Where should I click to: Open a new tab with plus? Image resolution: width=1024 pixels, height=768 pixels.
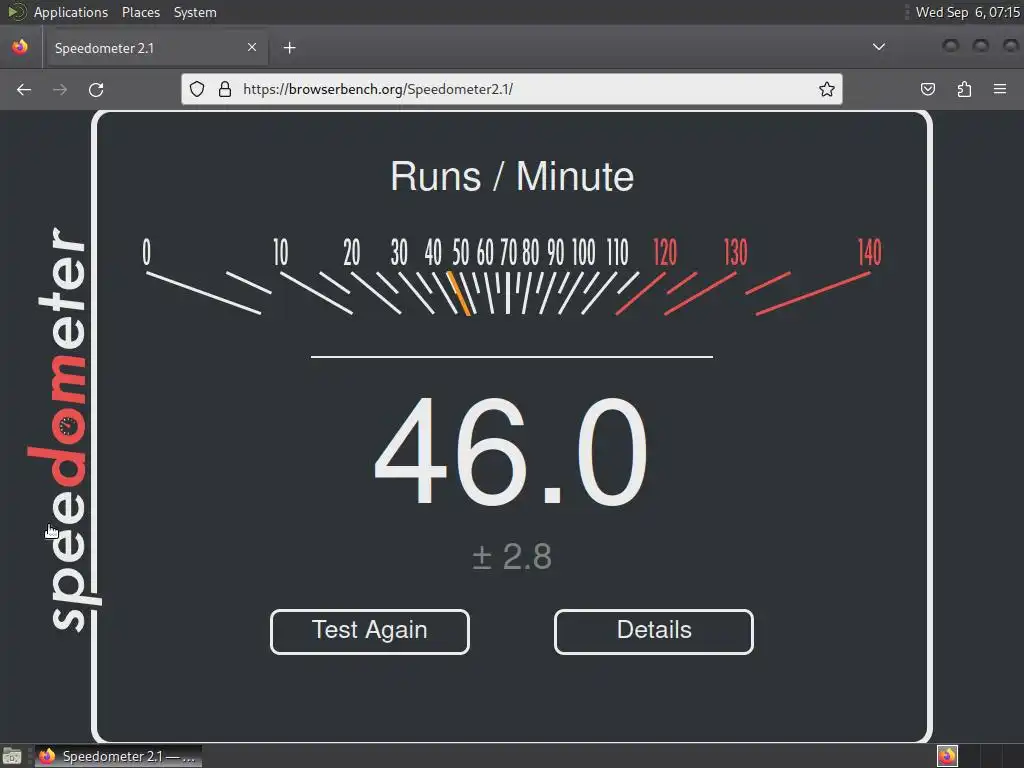[289, 48]
